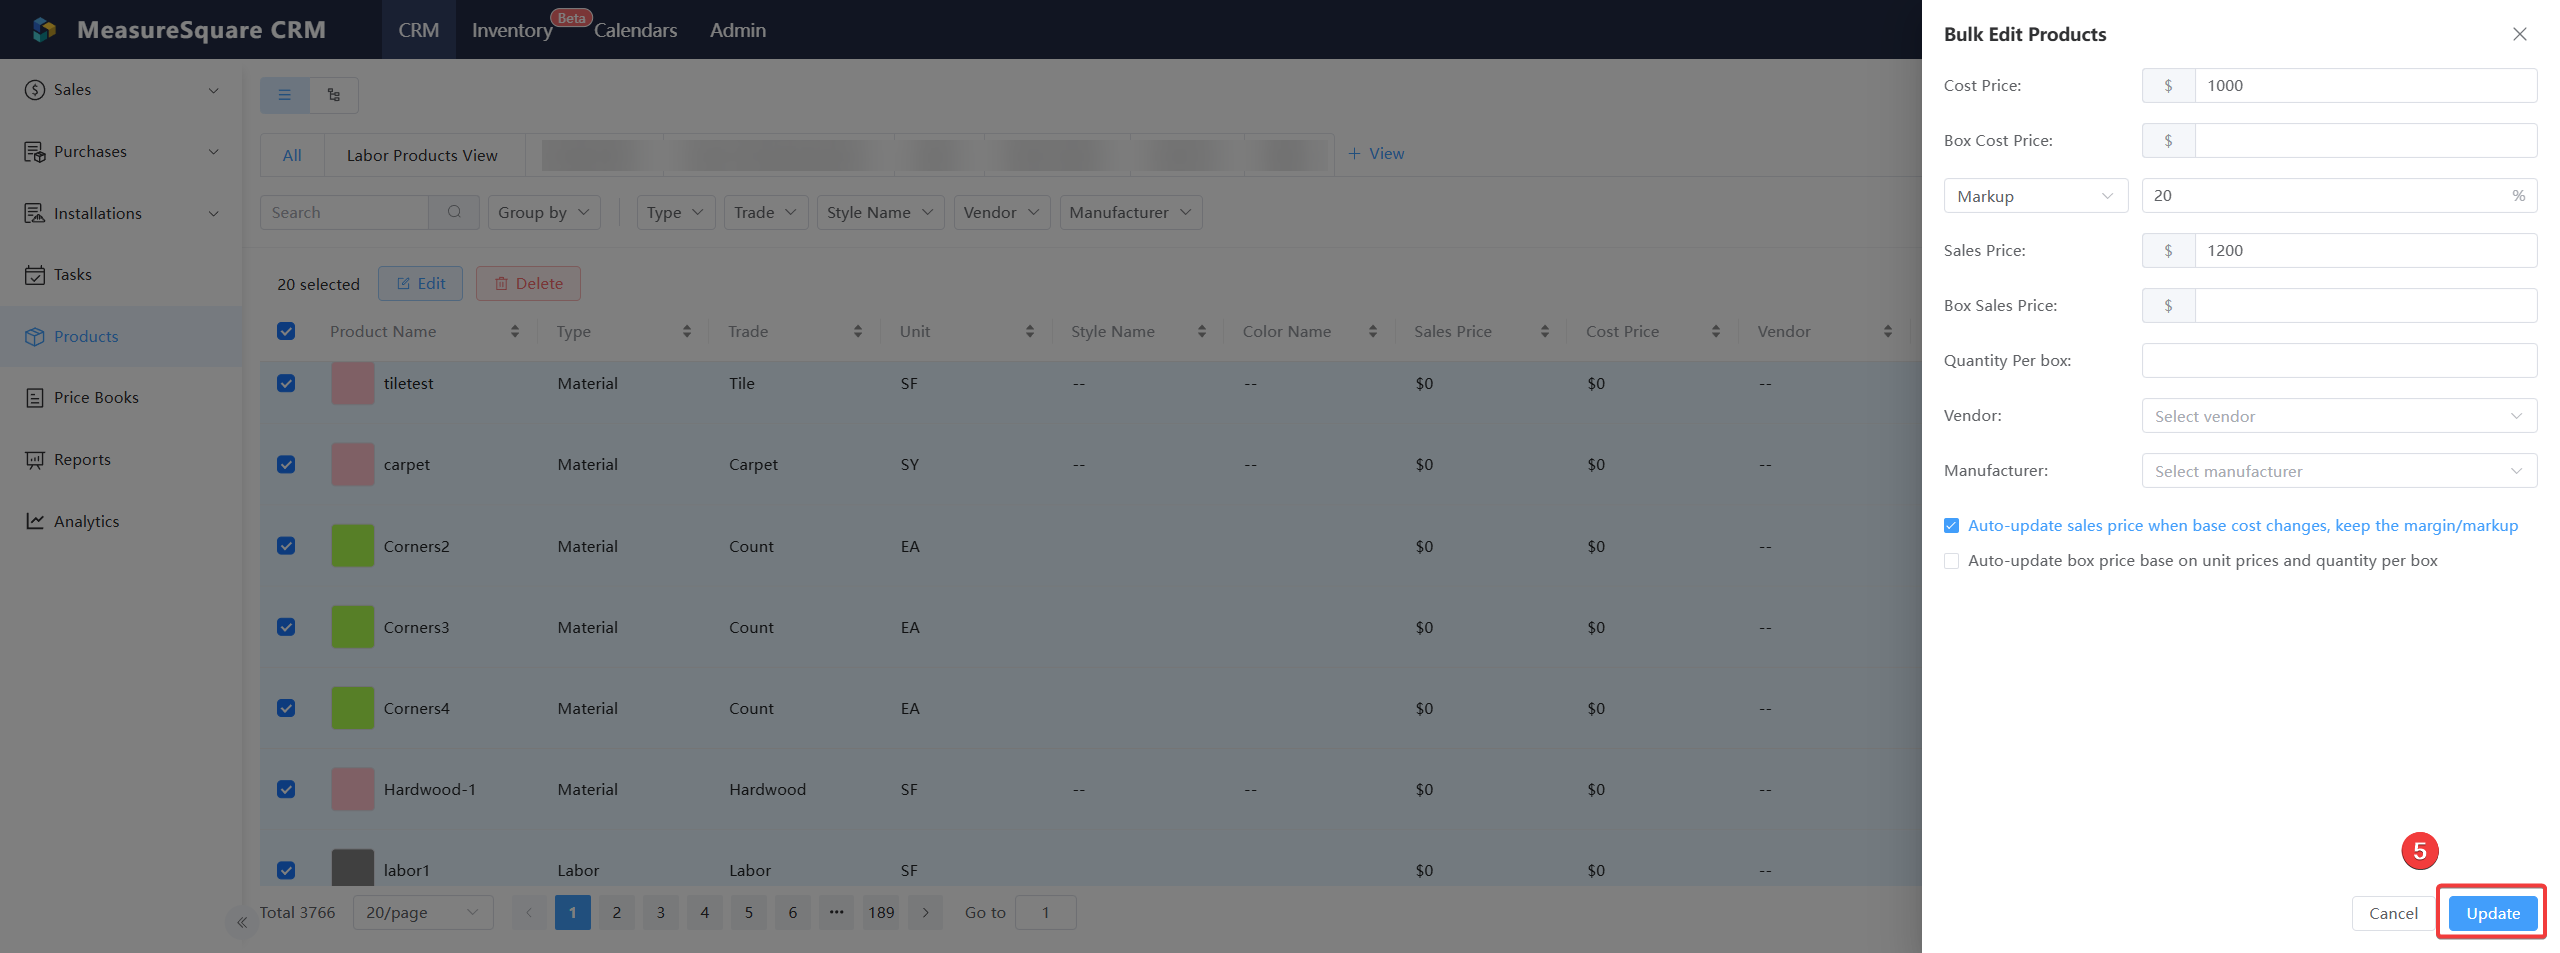Open the Inventory top menu

512,30
